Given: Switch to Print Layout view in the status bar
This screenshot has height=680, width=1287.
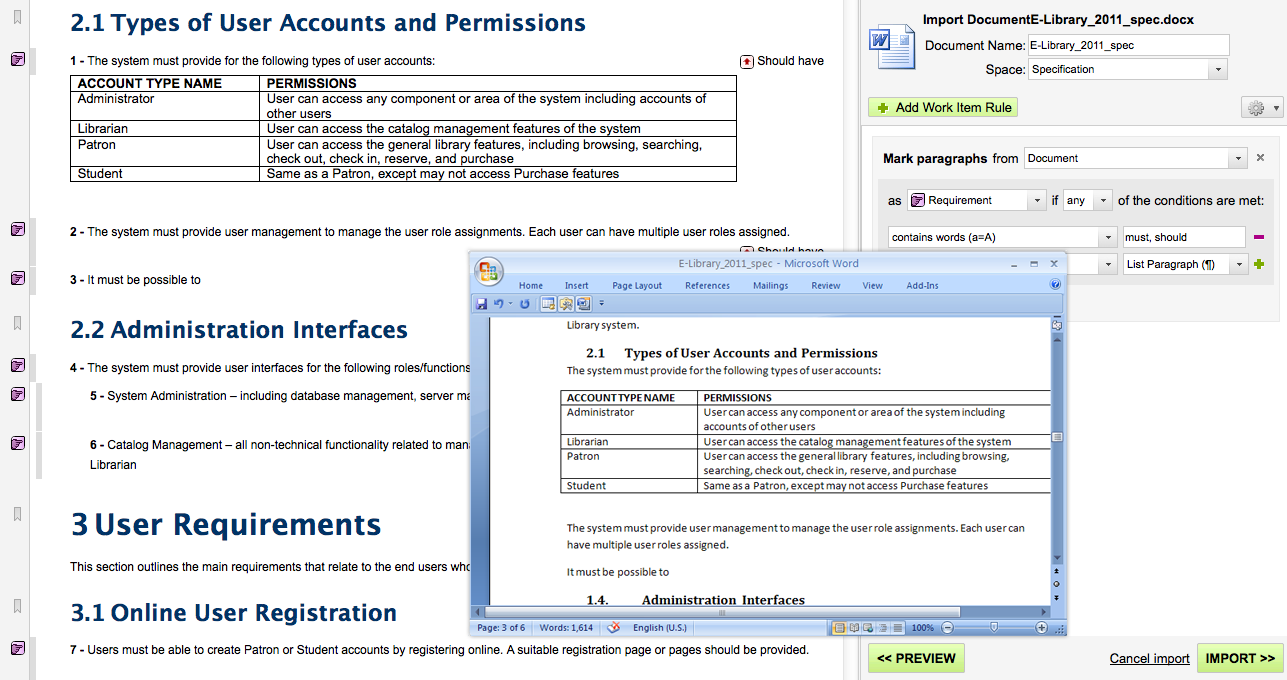Looking at the screenshot, I should point(840,628).
